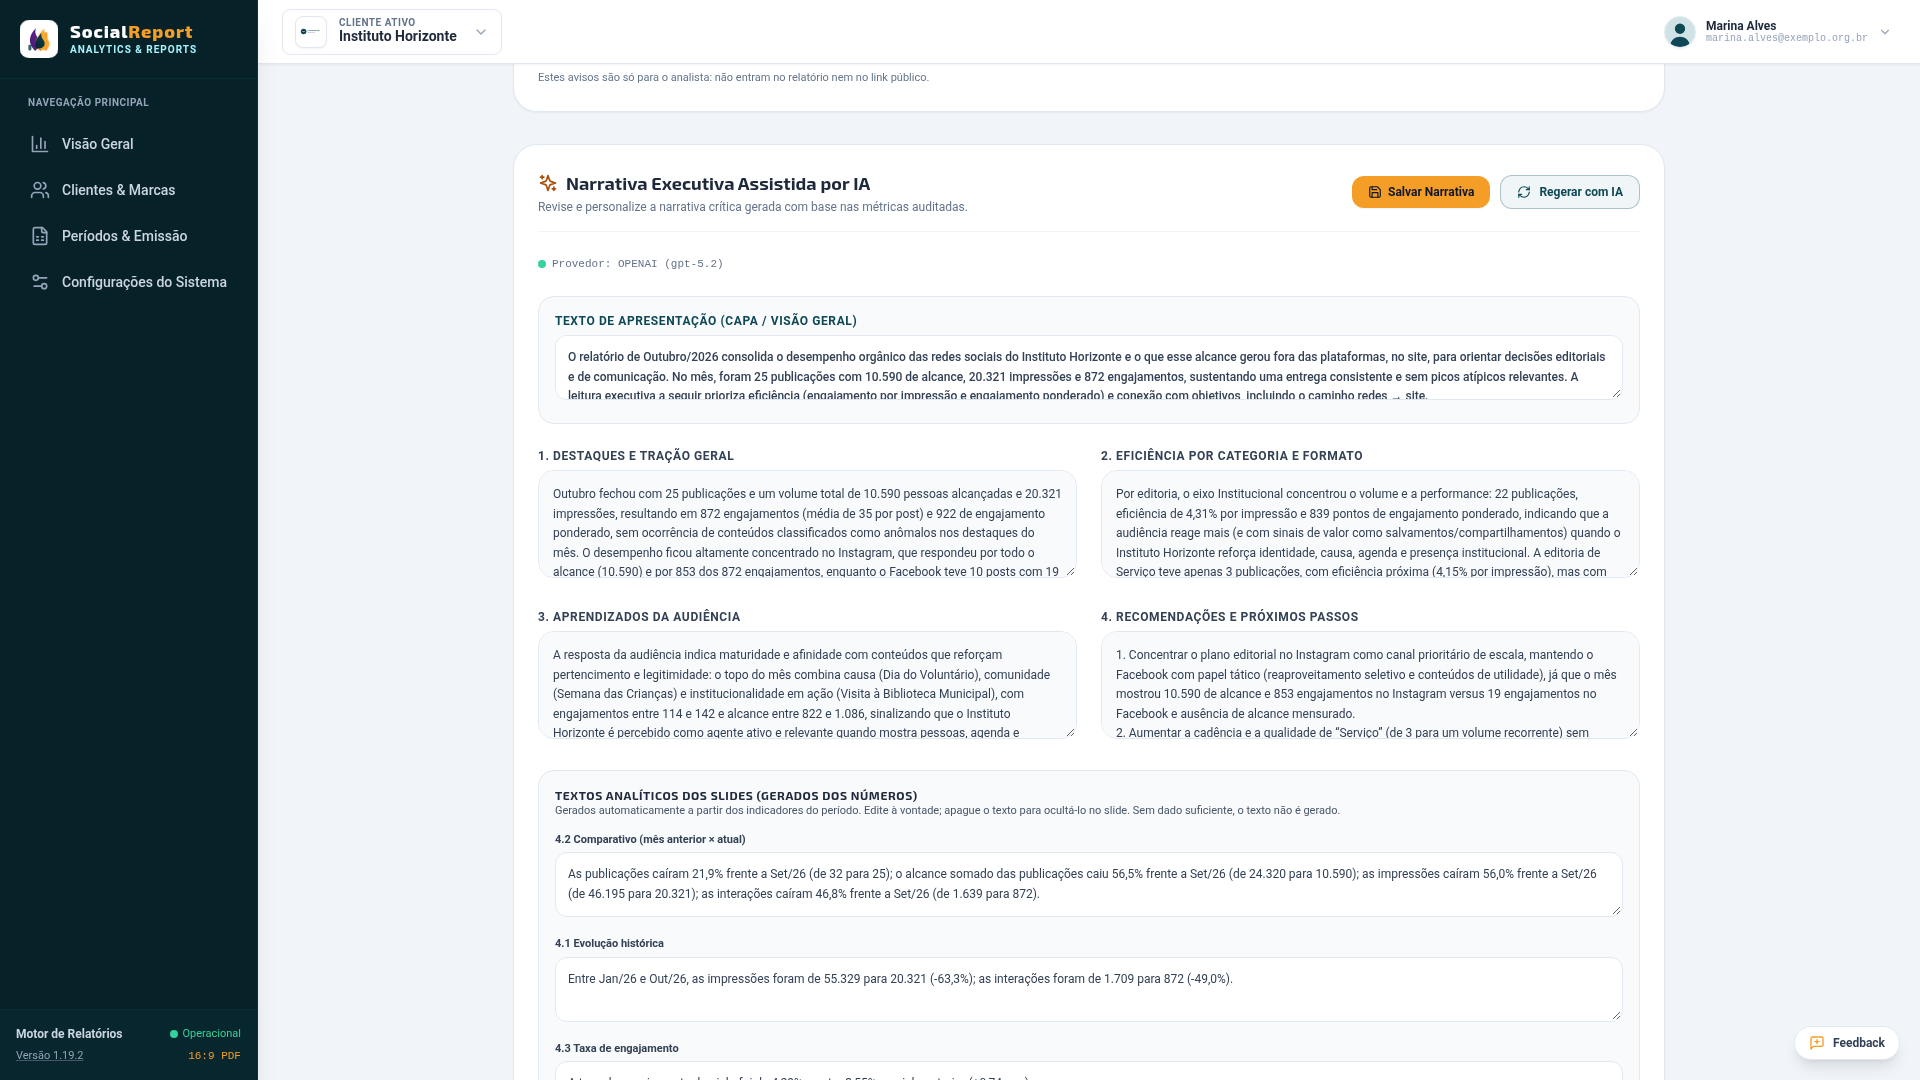Open the Cliente Ativo dropdown chevron
1920x1080 pixels.
click(x=481, y=32)
